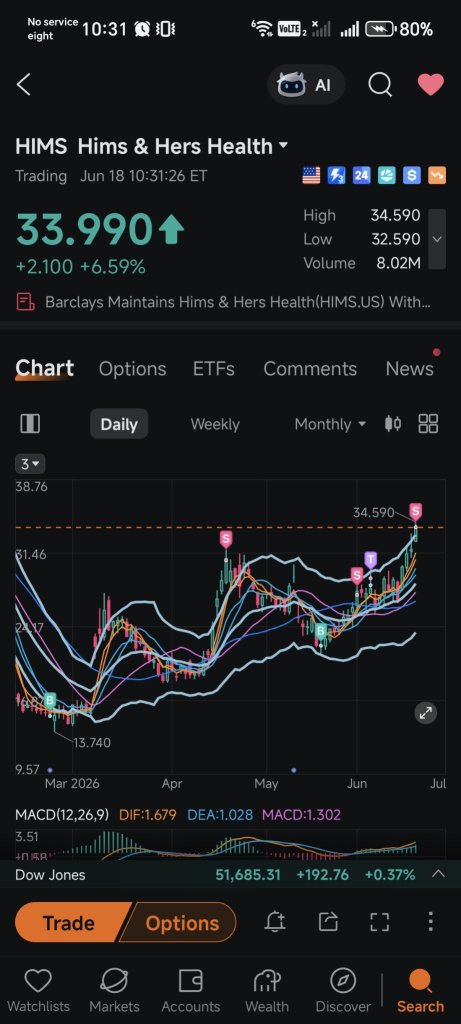Screen dimensions: 461x1024
Task: Open the stock name dropdown arrow
Action: tap(283, 145)
